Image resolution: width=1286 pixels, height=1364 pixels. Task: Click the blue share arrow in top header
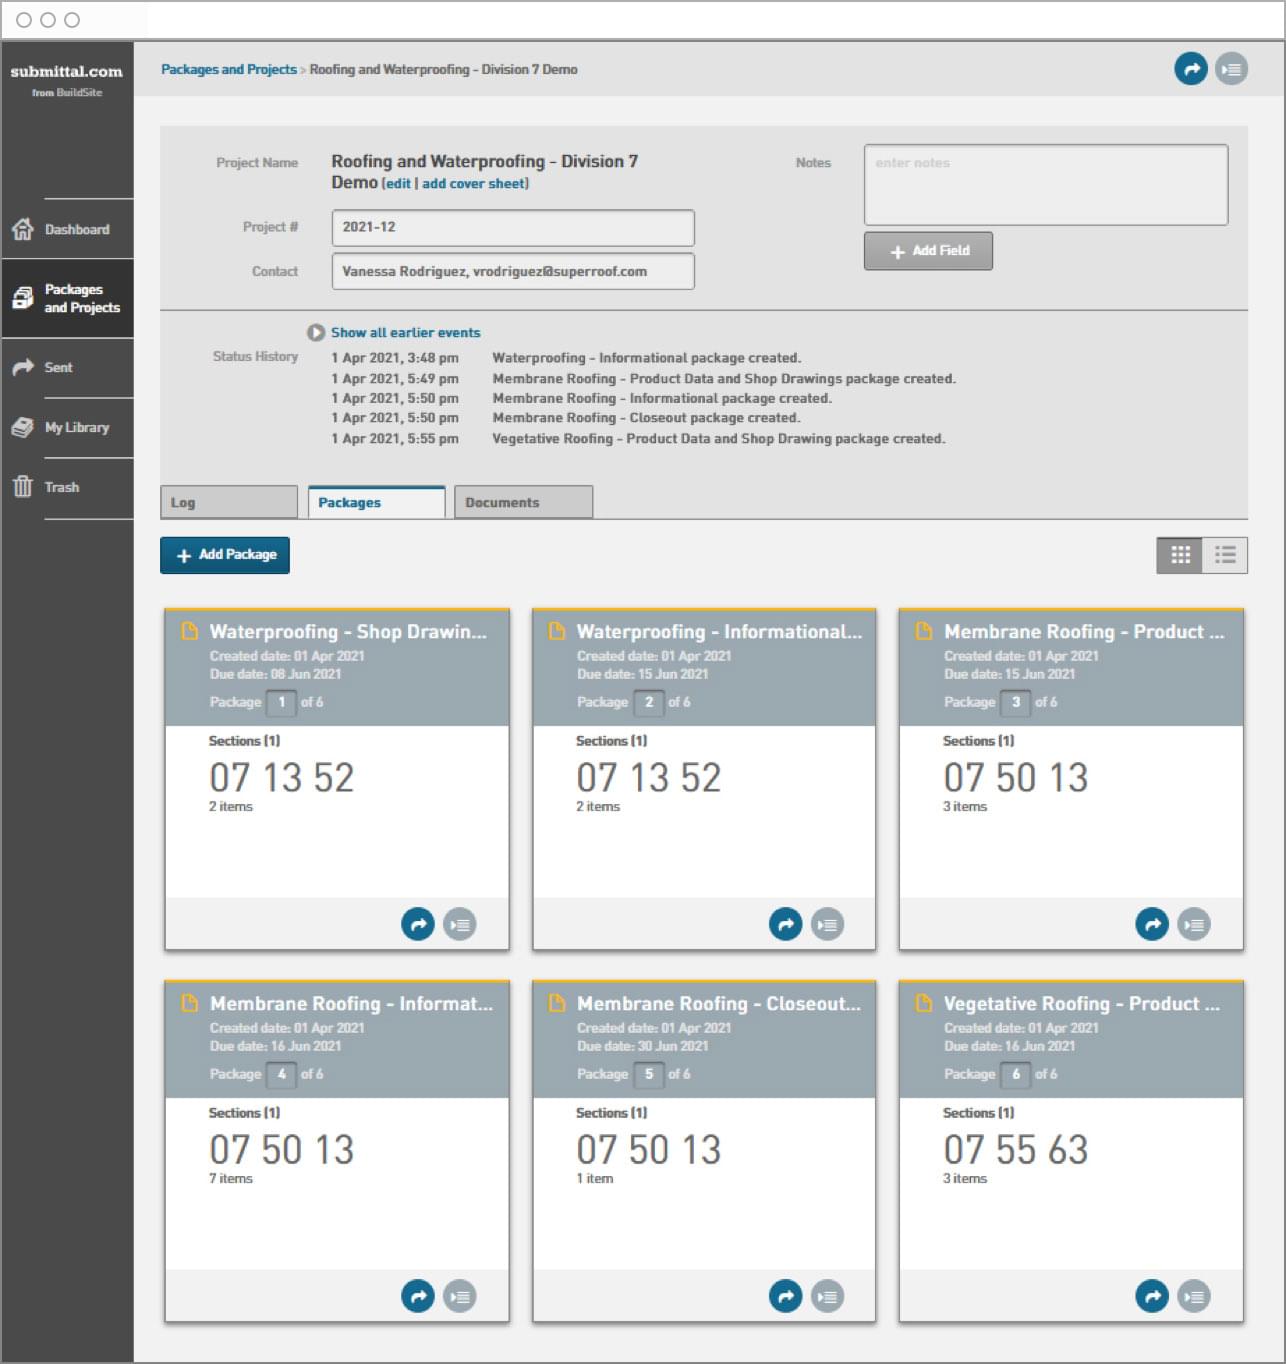pyautogui.click(x=1190, y=69)
